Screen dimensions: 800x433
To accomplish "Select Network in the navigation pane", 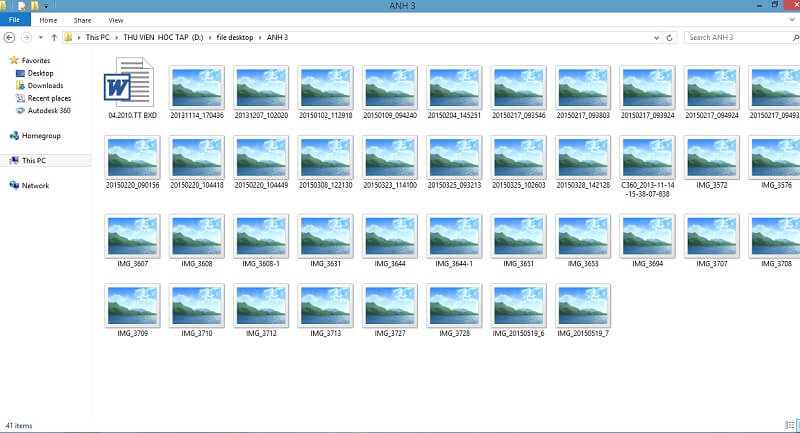I will click(x=35, y=185).
